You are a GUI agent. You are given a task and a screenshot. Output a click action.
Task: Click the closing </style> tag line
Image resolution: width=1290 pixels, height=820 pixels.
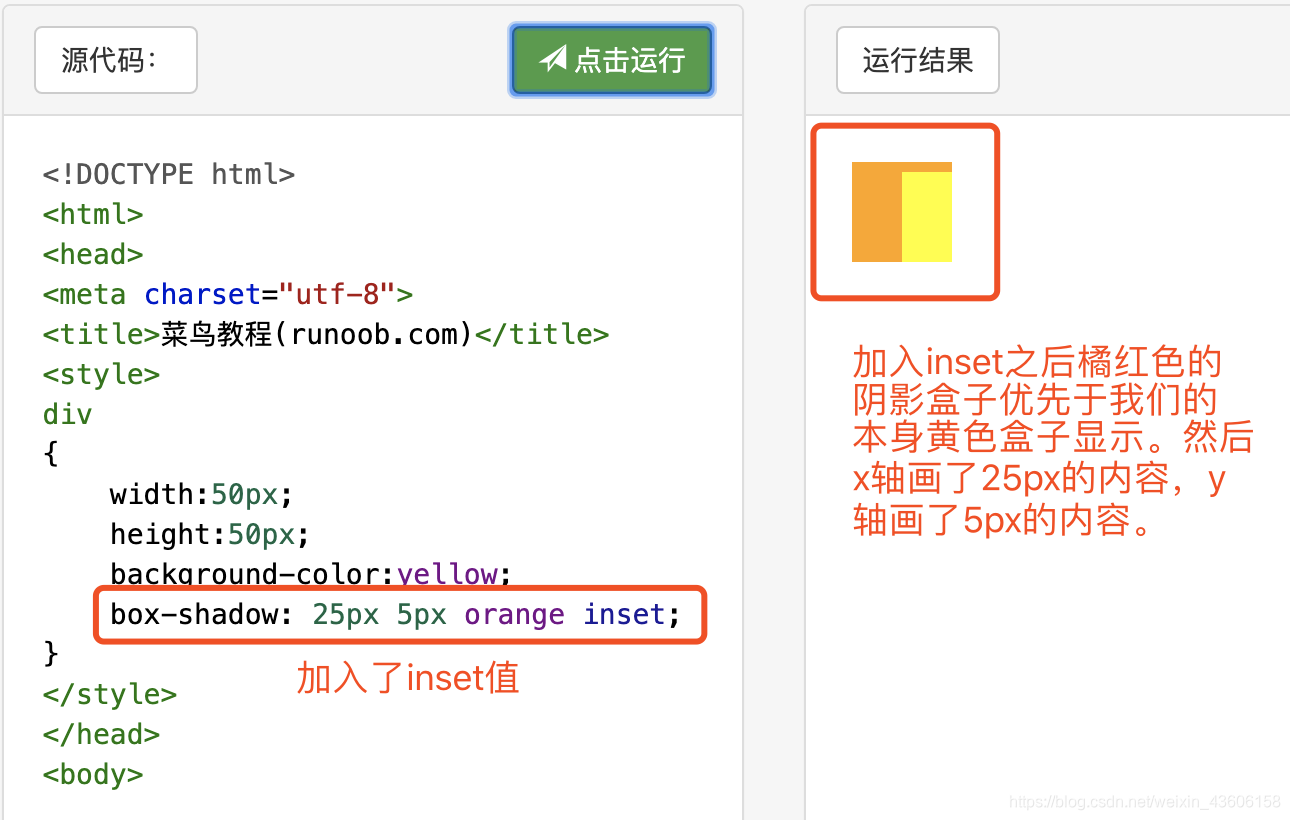pyautogui.click(x=110, y=694)
